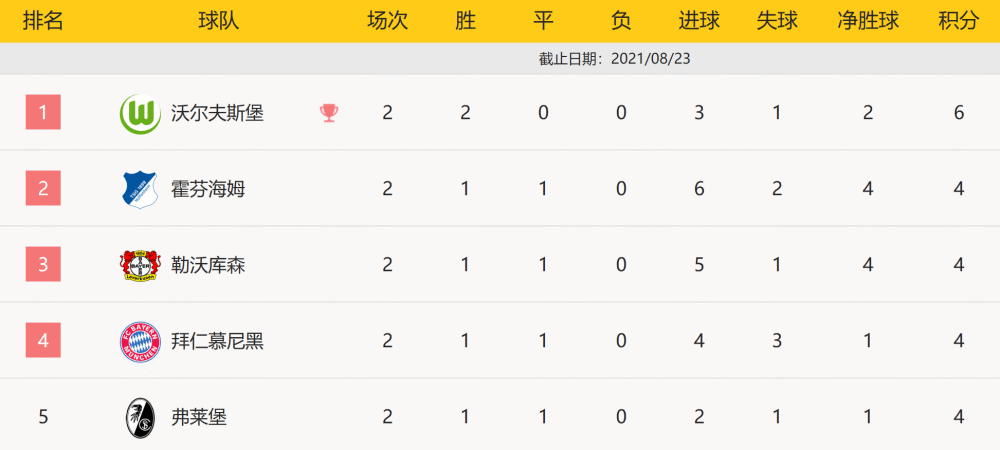Click the FC Bayern München logo

click(x=140, y=342)
